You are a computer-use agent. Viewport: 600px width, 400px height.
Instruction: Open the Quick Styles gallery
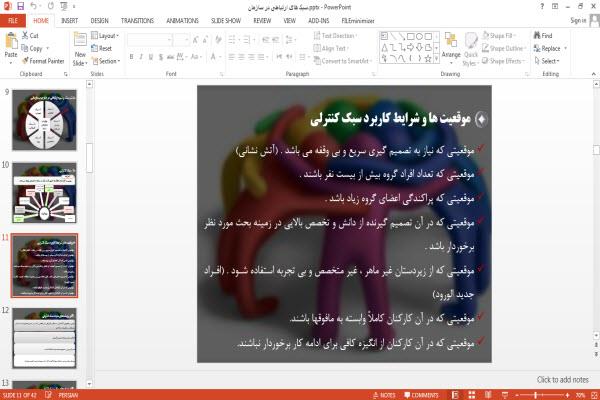(x=471, y=50)
